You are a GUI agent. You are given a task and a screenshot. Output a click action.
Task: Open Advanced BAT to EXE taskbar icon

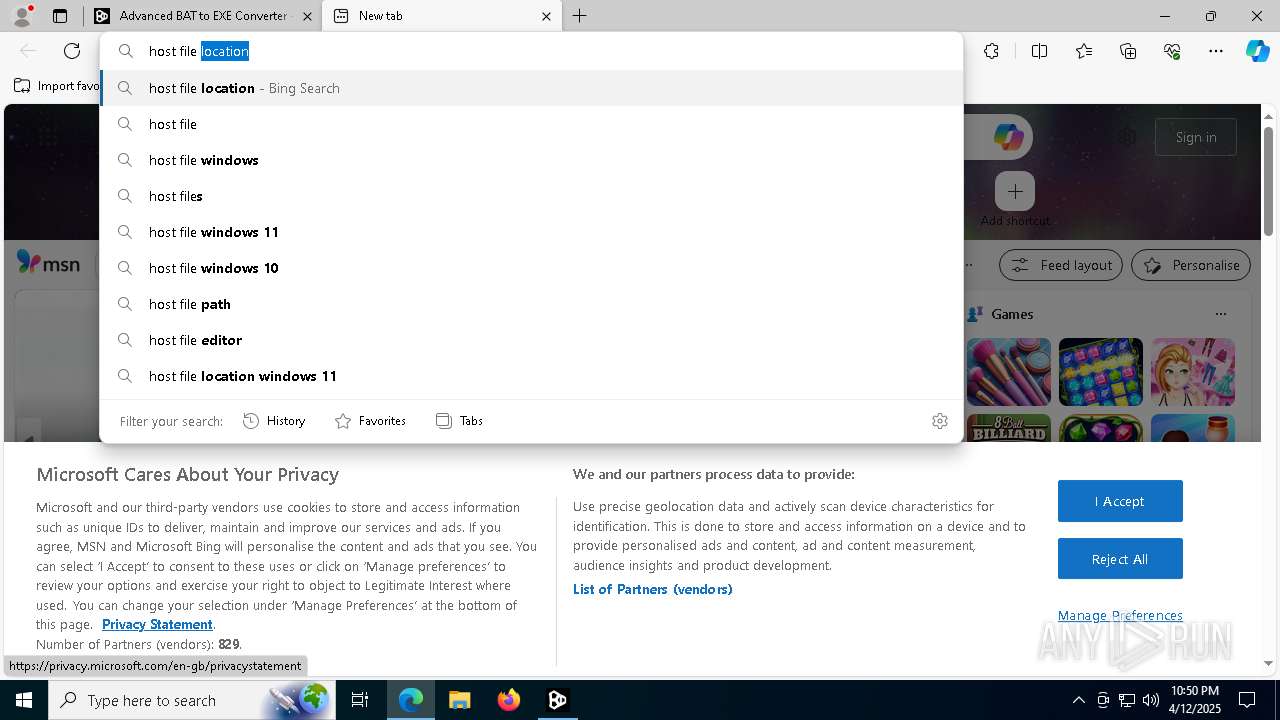[557, 700]
